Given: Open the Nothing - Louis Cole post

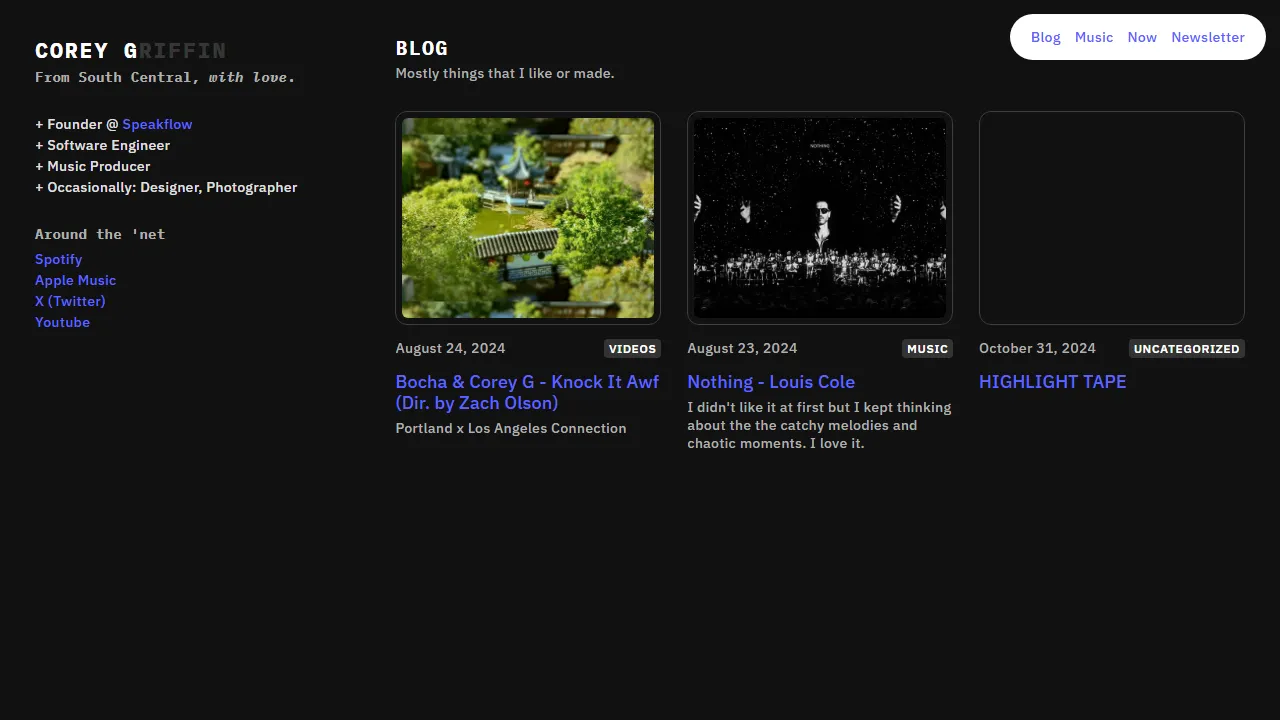Looking at the screenshot, I should tap(771, 382).
